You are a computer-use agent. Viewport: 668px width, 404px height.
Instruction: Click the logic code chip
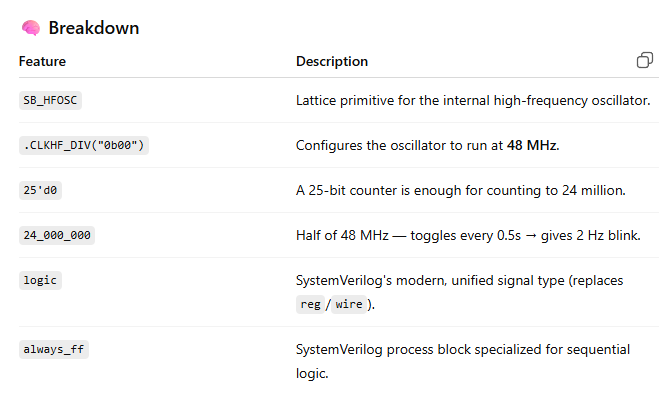(x=40, y=280)
